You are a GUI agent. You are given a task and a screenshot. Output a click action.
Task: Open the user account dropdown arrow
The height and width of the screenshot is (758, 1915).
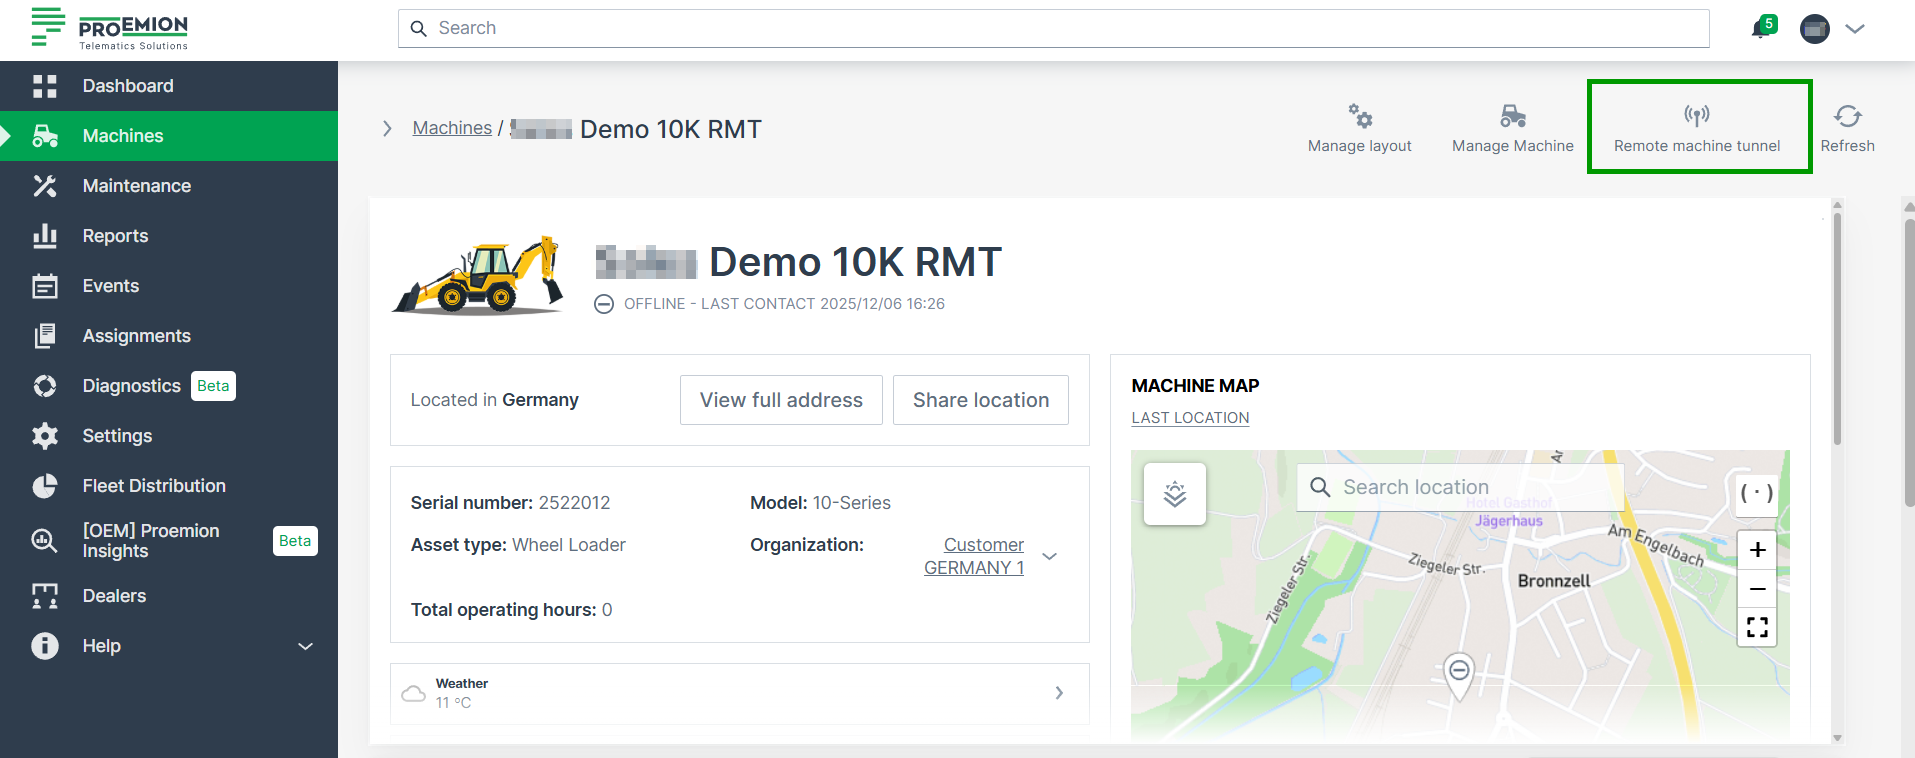[x=1855, y=29]
